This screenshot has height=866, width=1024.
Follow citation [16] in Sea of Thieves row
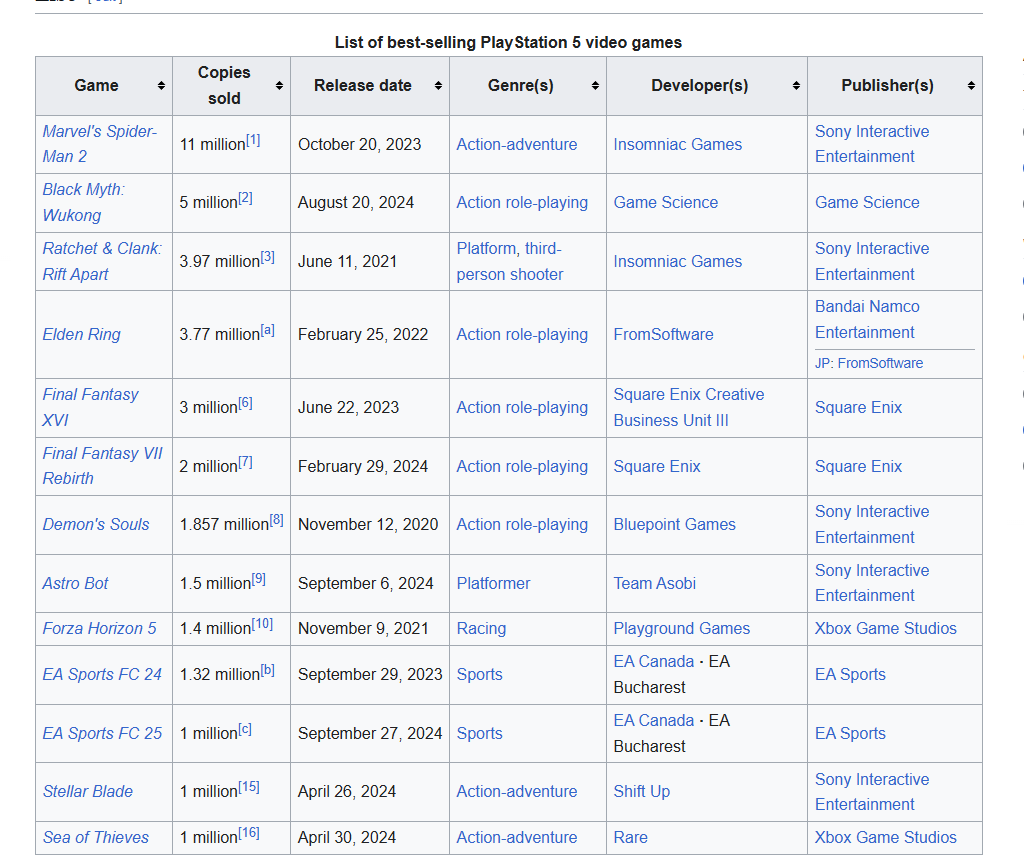tap(249, 833)
